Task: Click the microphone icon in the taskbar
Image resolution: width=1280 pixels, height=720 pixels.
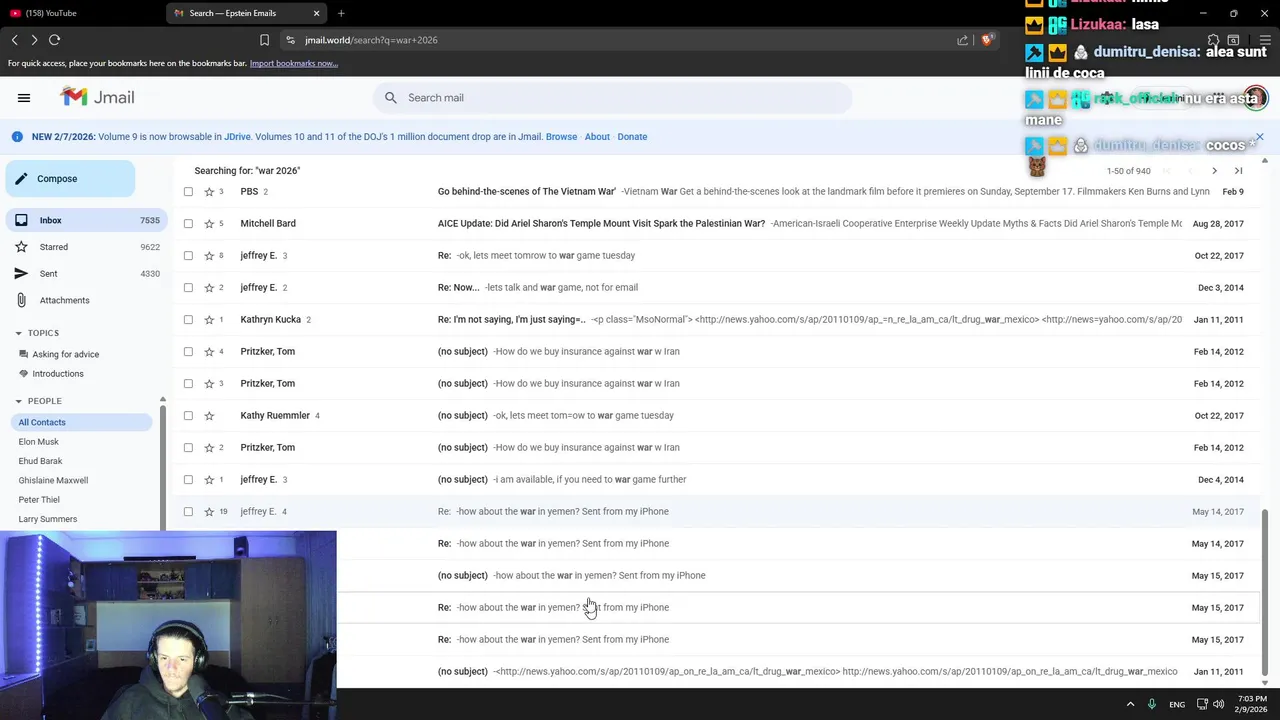Action: tap(1152, 704)
